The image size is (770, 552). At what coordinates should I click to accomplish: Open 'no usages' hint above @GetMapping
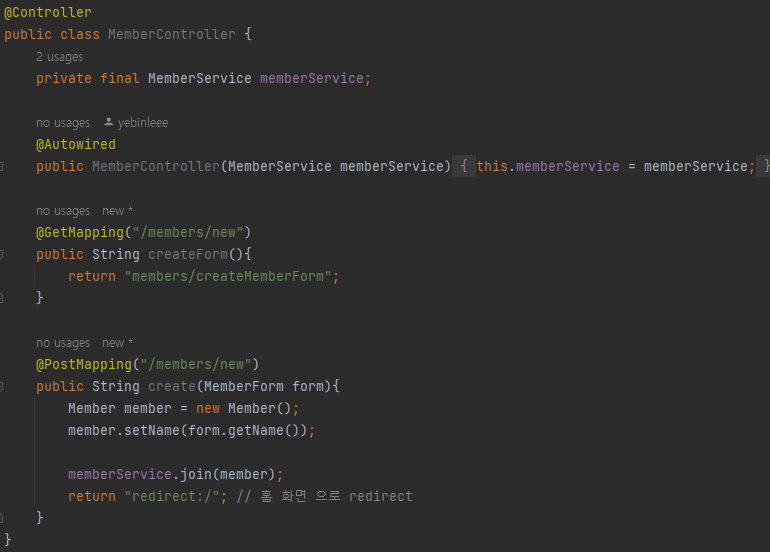click(63, 211)
